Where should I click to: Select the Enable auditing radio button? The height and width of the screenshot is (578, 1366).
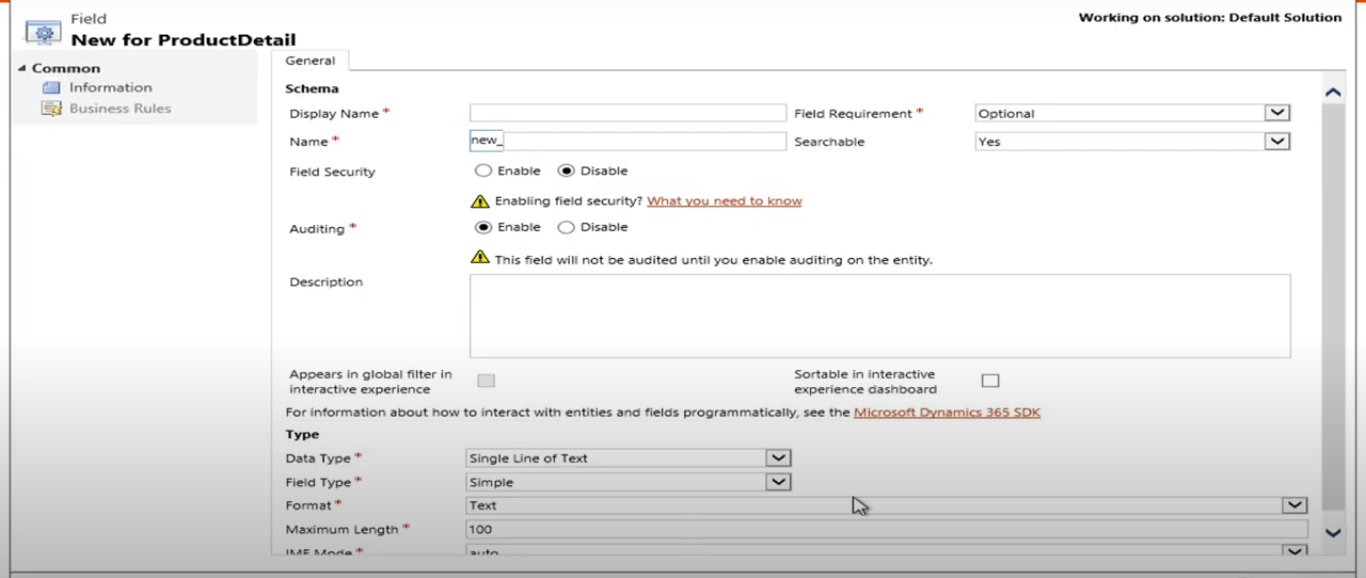click(482, 227)
